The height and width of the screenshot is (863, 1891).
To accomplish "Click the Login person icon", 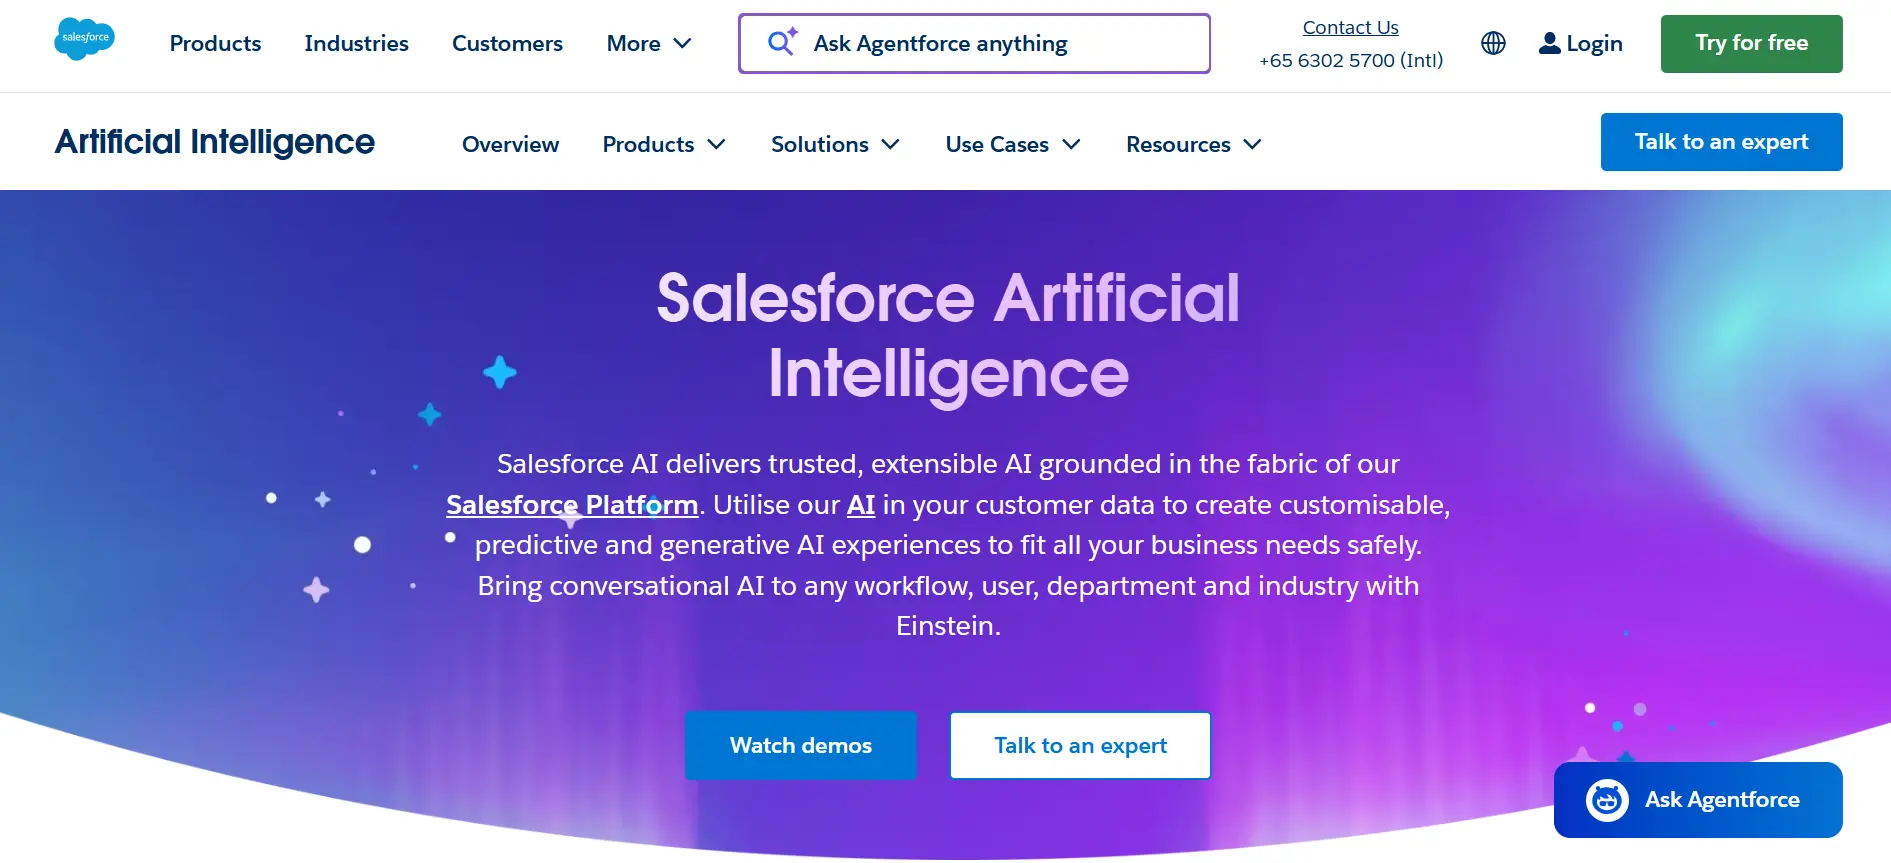I will [x=1551, y=43].
